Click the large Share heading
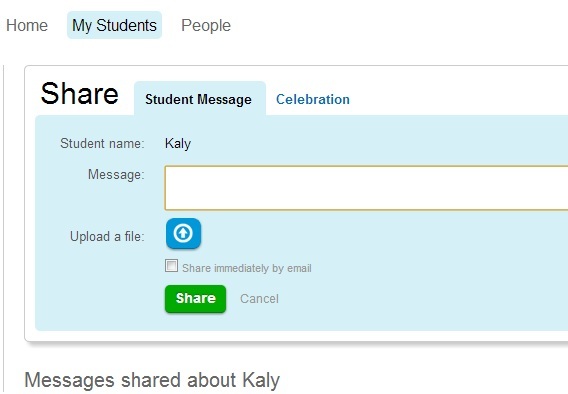 pos(79,93)
